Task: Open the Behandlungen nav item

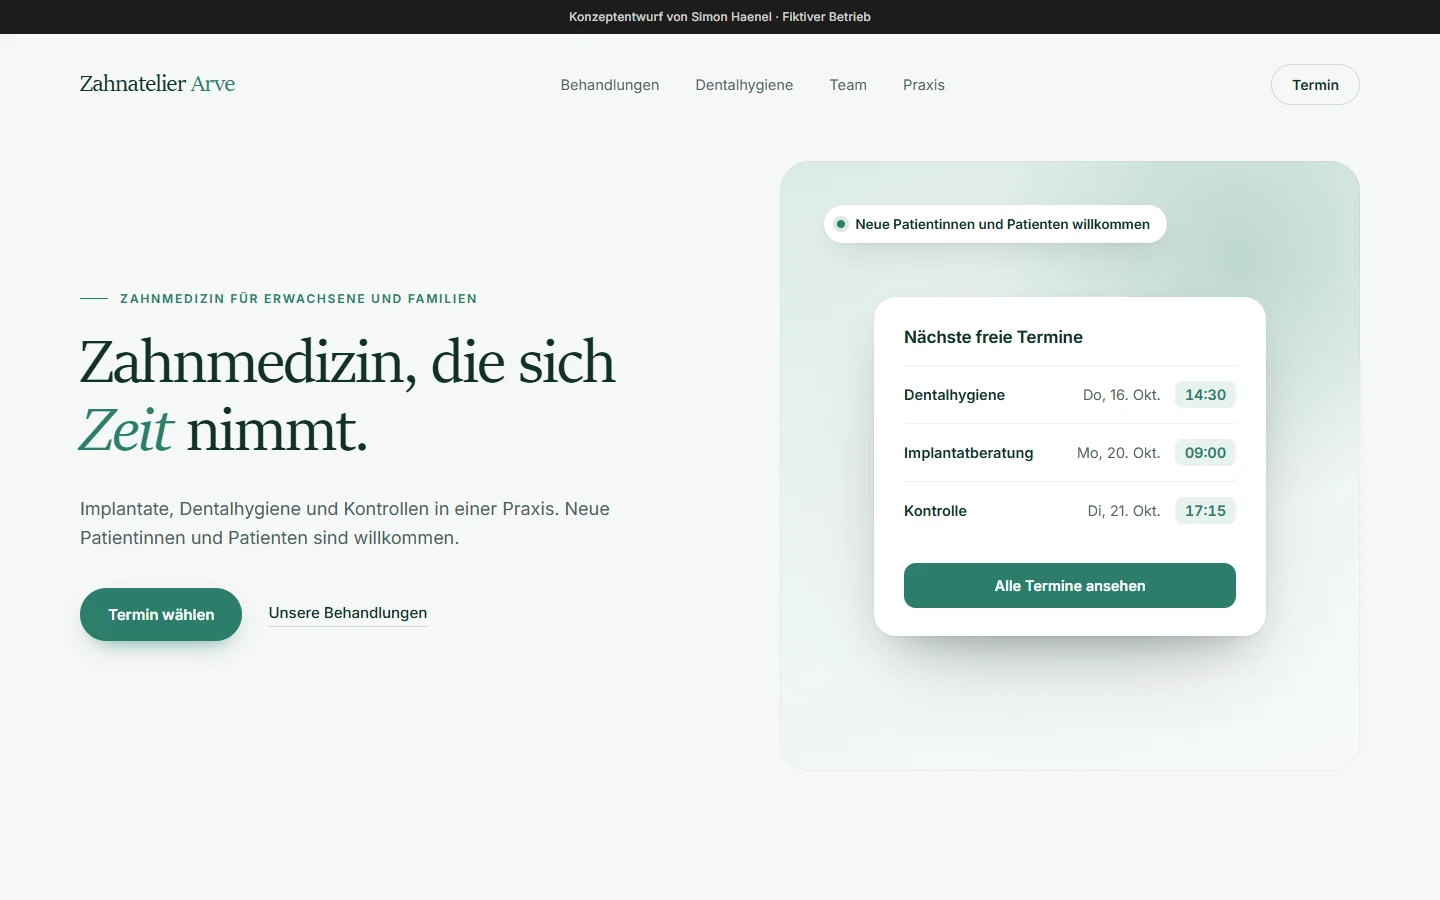Action: pyautogui.click(x=610, y=85)
